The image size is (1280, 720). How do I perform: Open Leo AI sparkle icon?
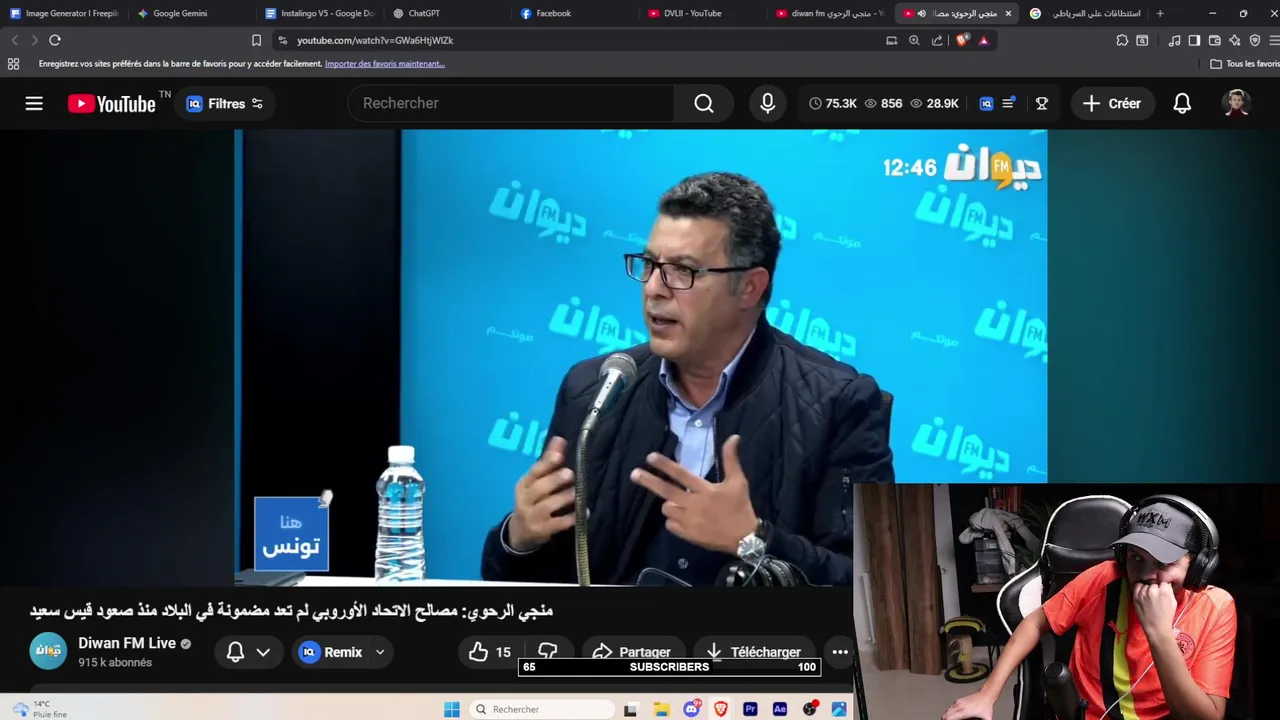1234,40
